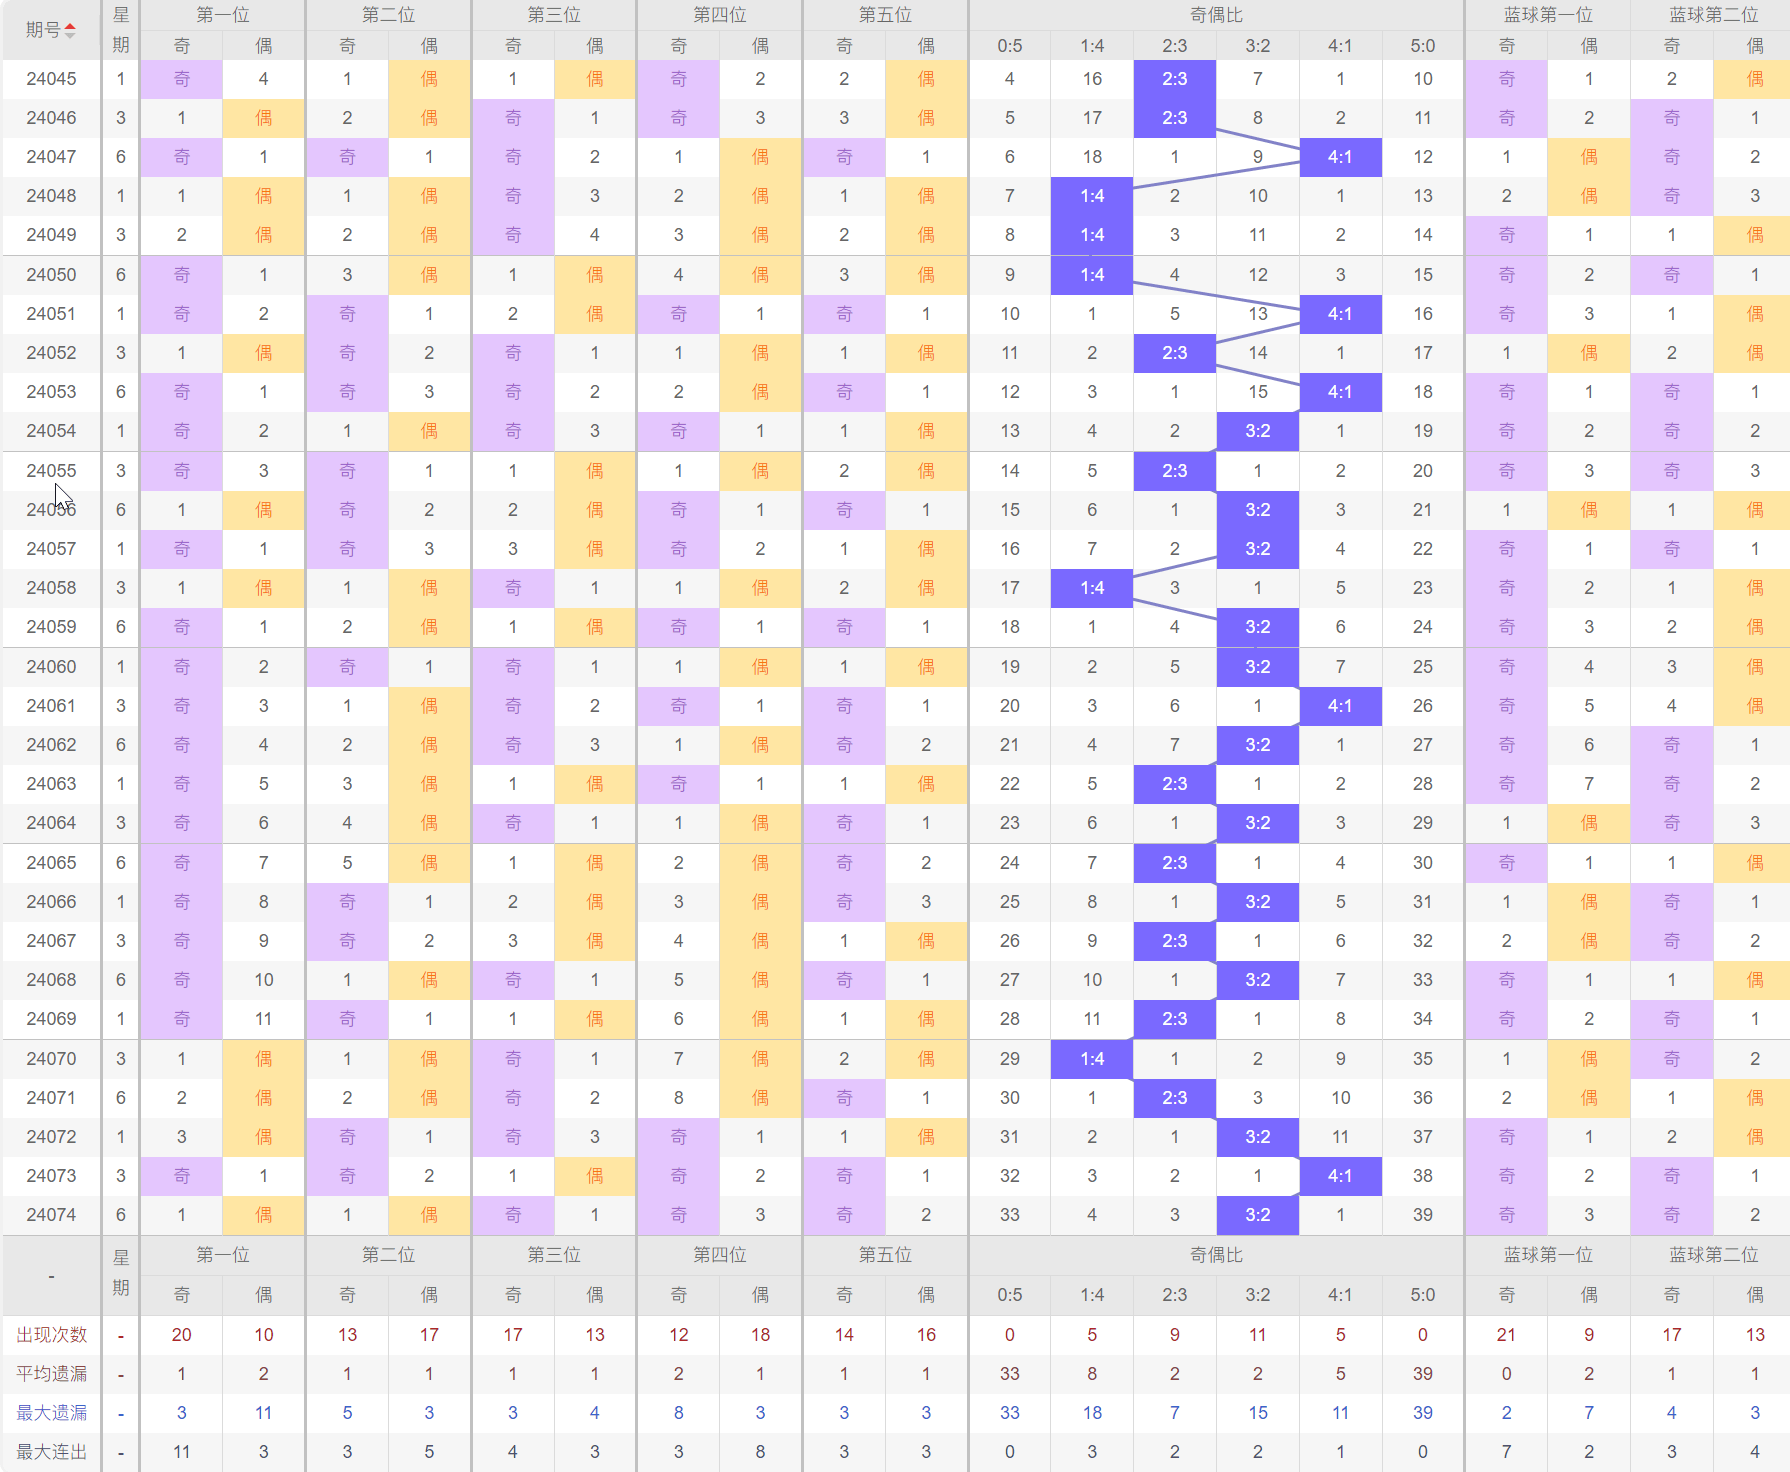Image resolution: width=1790 pixels, height=1472 pixels.
Task: Click the highlighted 1:4 cell in row 24070
Action: [x=1092, y=1059]
